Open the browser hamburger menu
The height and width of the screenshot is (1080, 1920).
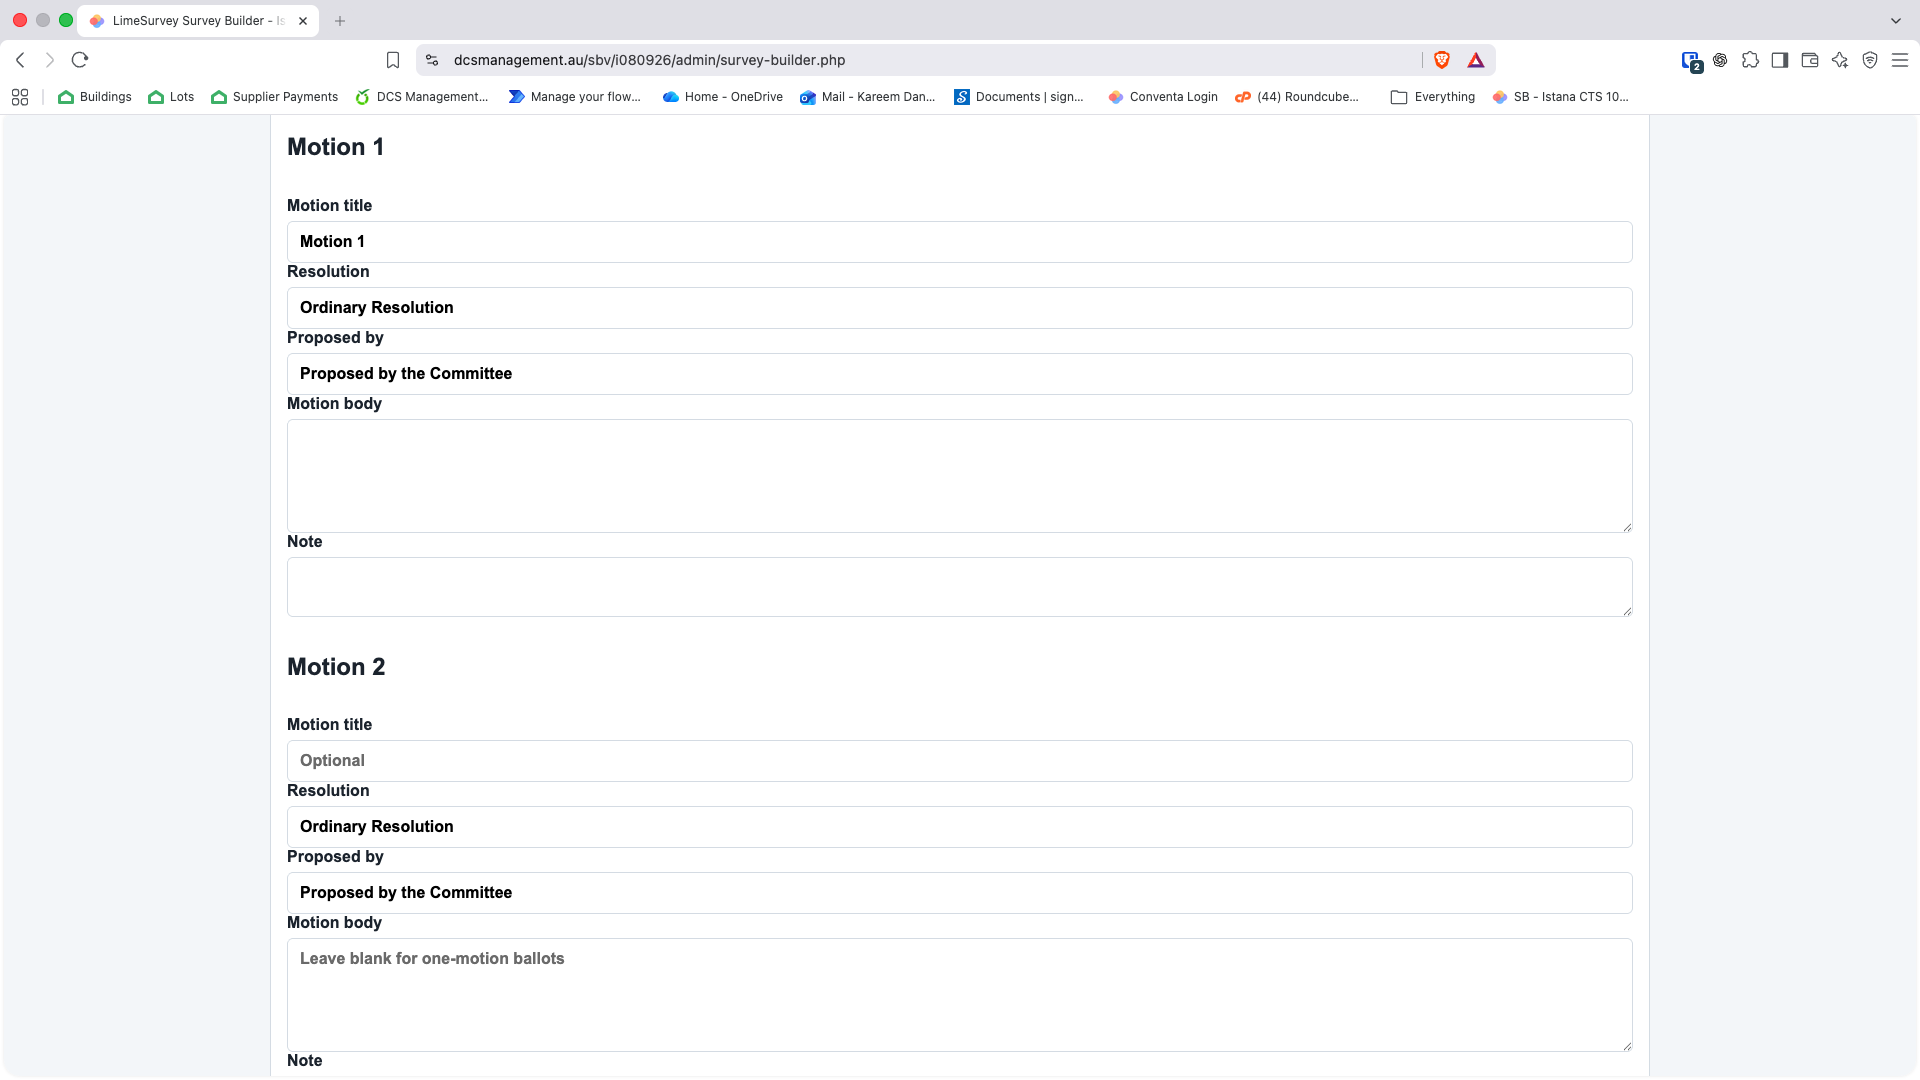[1900, 60]
